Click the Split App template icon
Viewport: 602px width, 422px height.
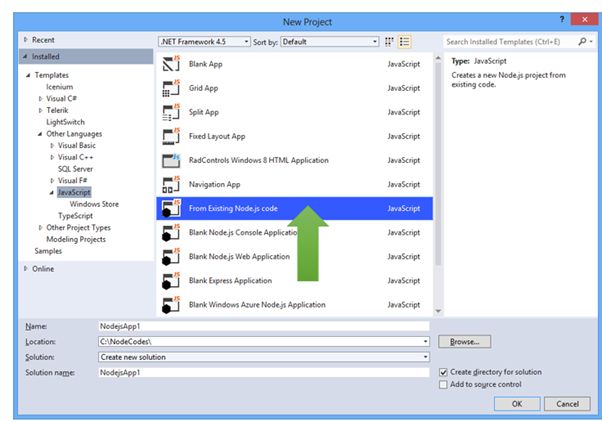pos(171,112)
